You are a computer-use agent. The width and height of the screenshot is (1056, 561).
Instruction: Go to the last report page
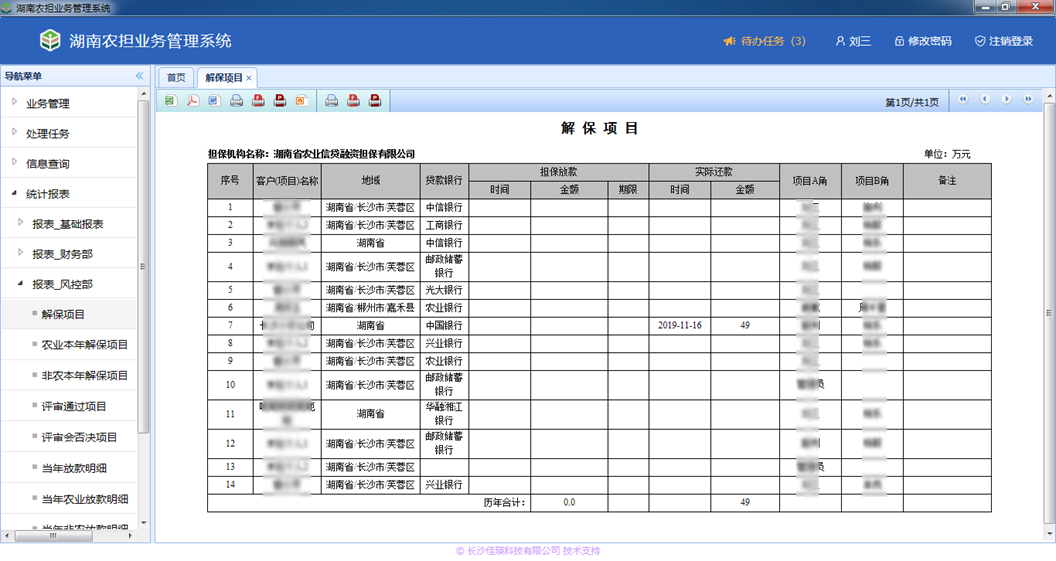click(1028, 100)
